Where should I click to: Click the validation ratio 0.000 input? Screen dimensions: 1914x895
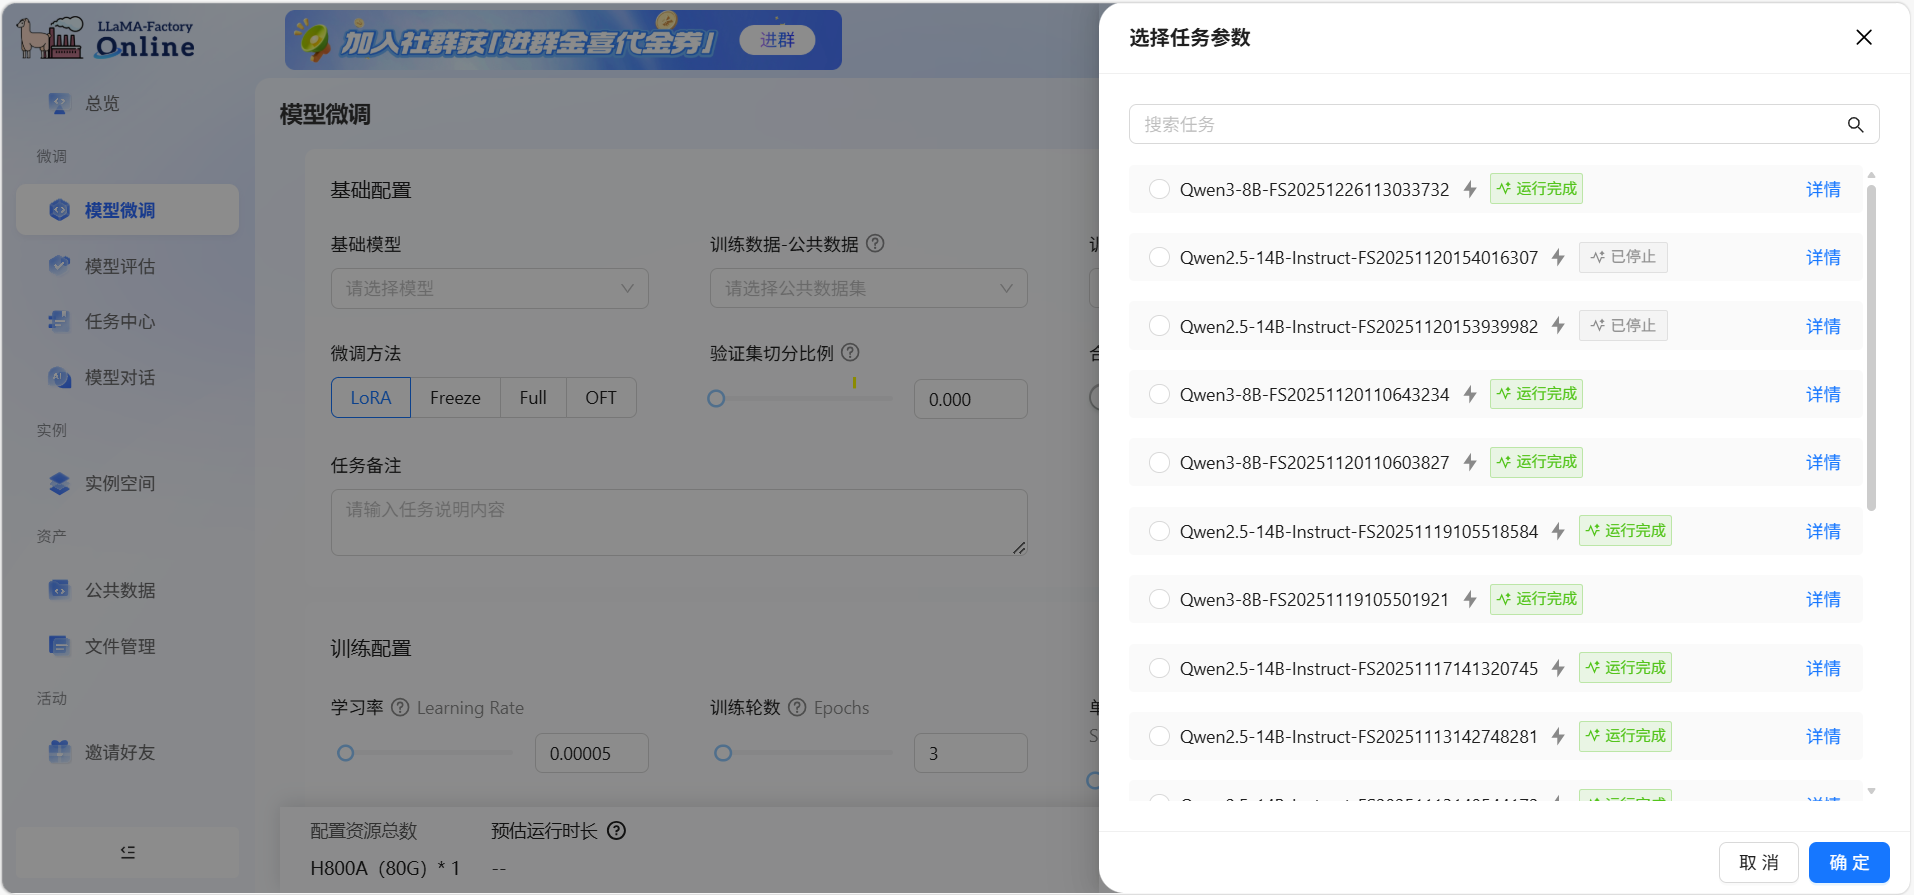pyautogui.click(x=971, y=399)
